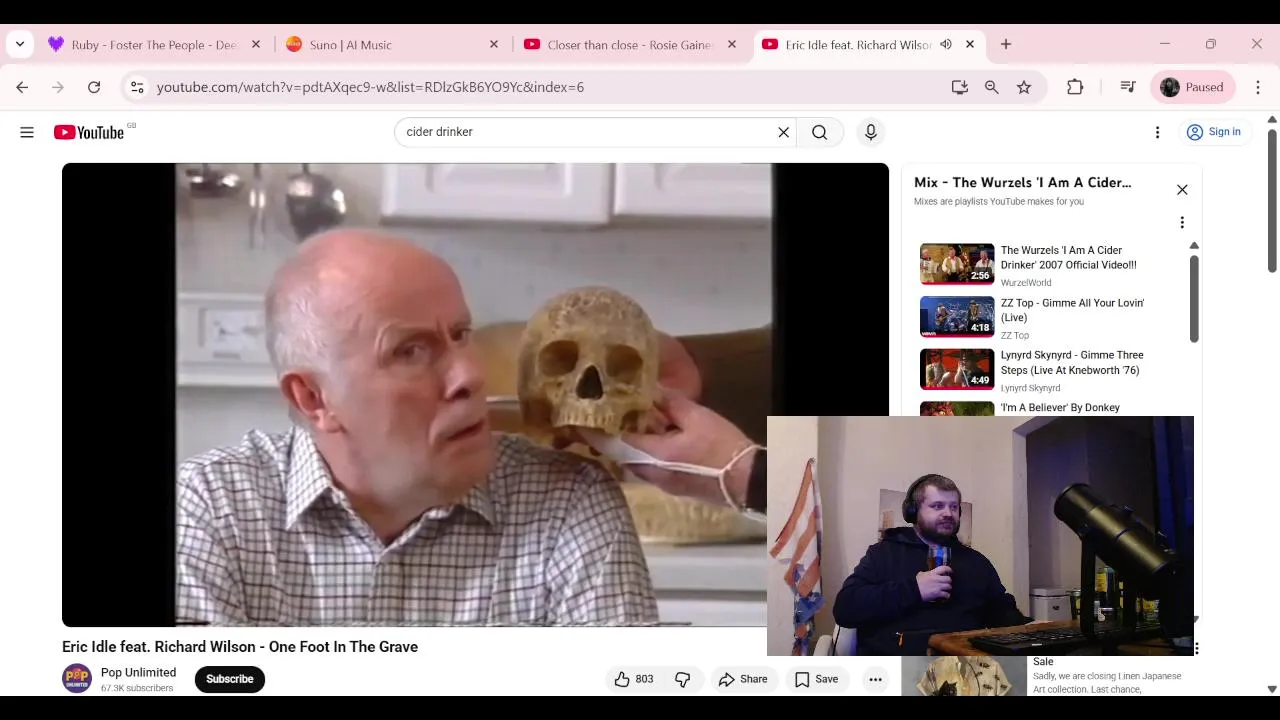Bookmark this page with the star

click(1024, 87)
